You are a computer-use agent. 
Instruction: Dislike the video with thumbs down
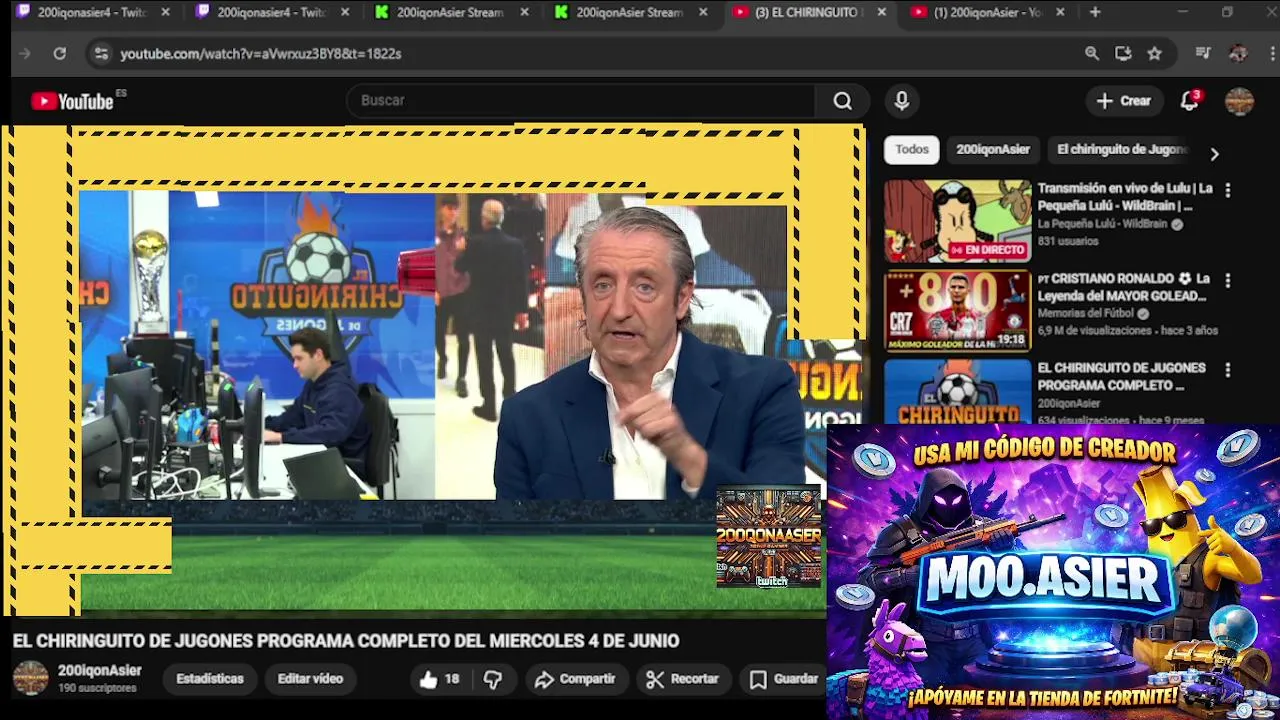coord(493,679)
